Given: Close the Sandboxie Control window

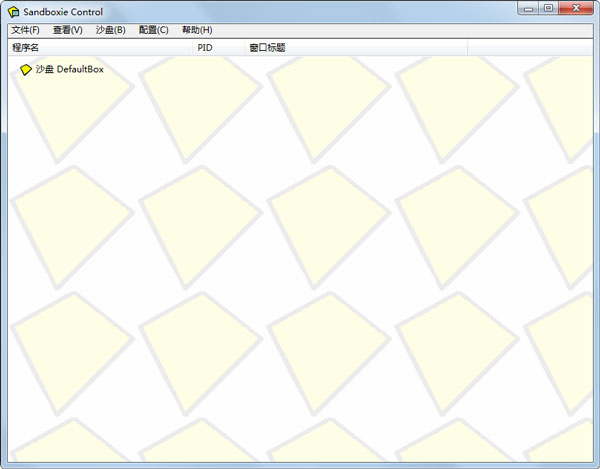Looking at the screenshot, I should 577,8.
